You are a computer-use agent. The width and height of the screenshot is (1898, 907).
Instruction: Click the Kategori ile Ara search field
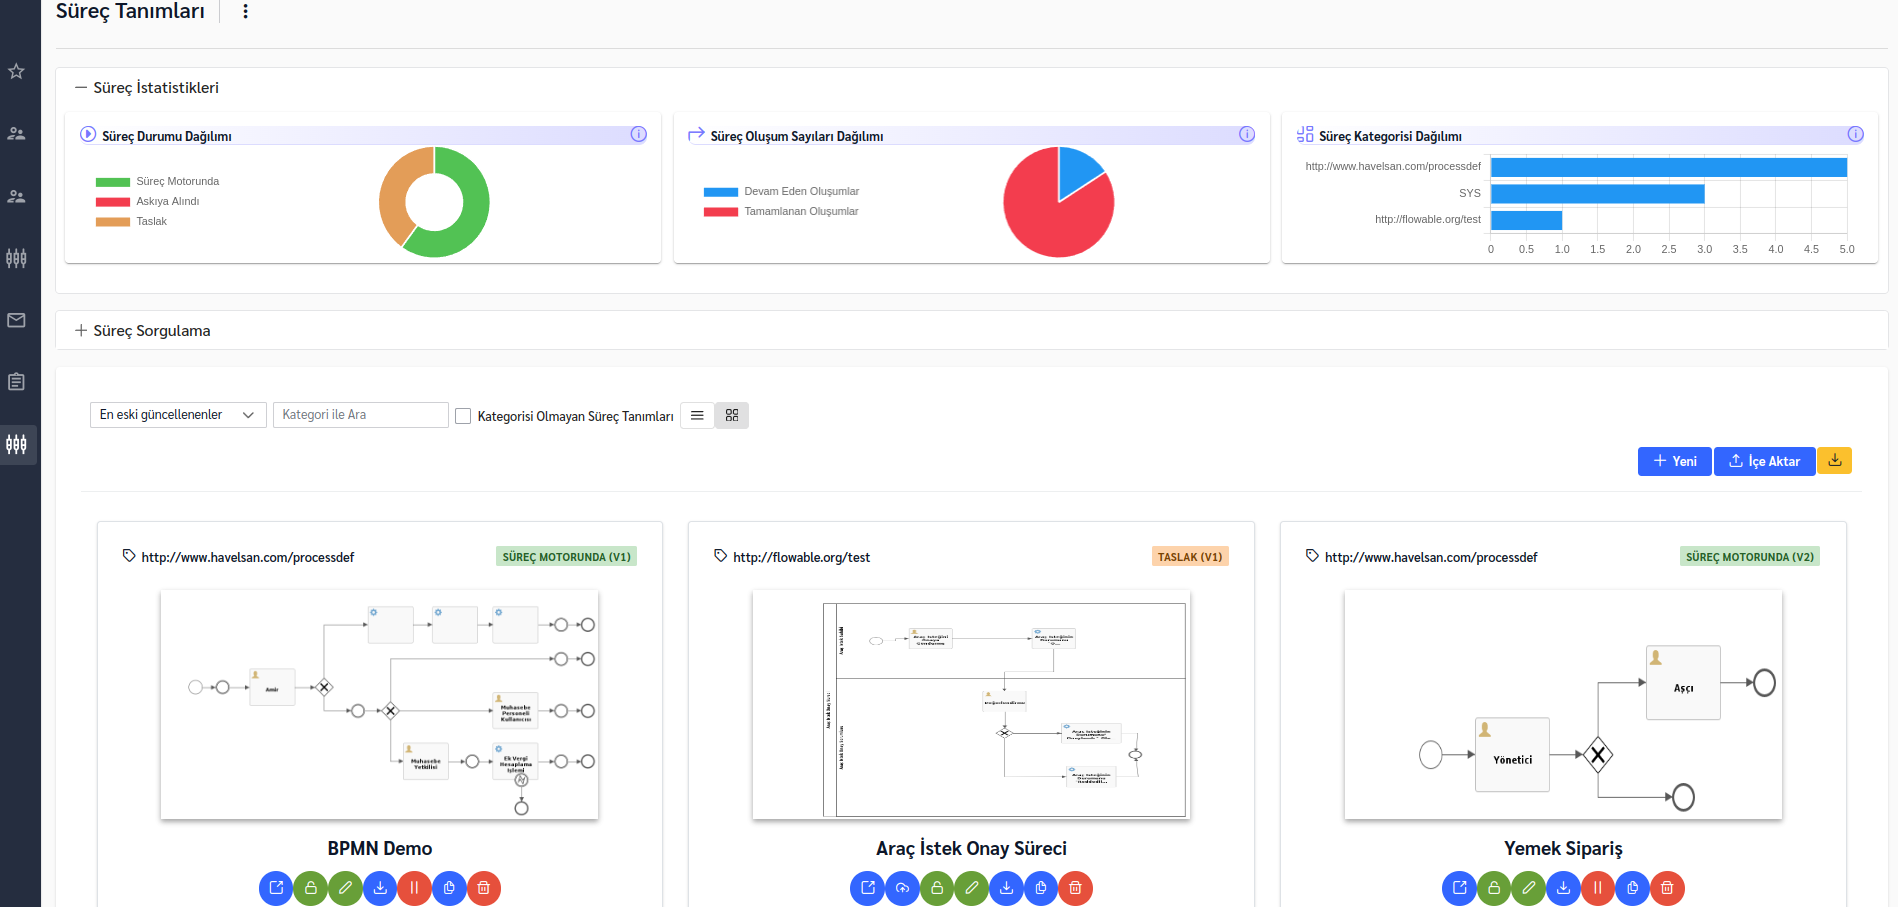coord(360,415)
